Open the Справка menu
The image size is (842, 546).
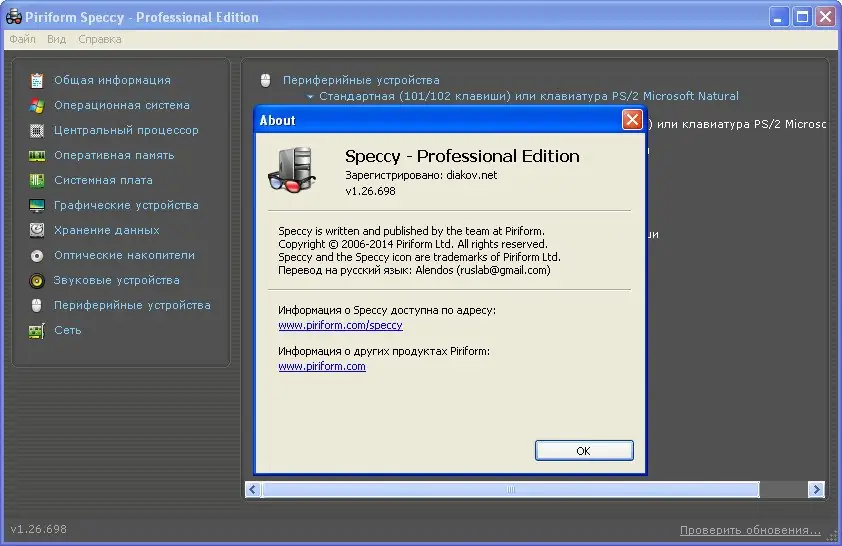[99, 39]
